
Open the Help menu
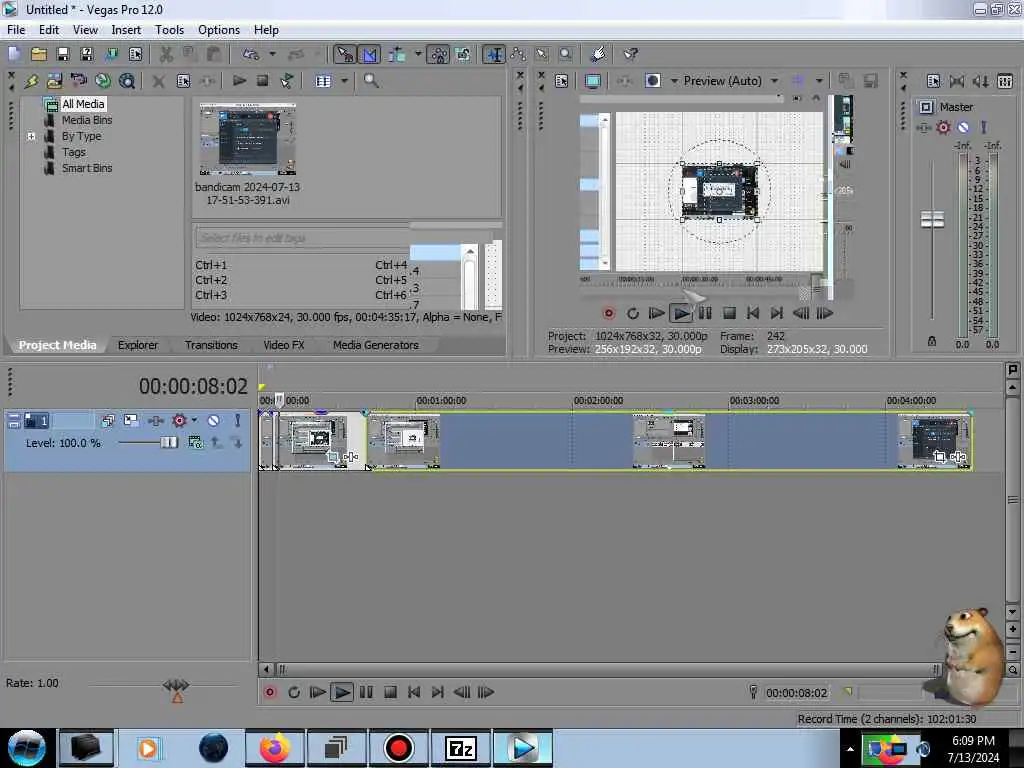tap(266, 30)
